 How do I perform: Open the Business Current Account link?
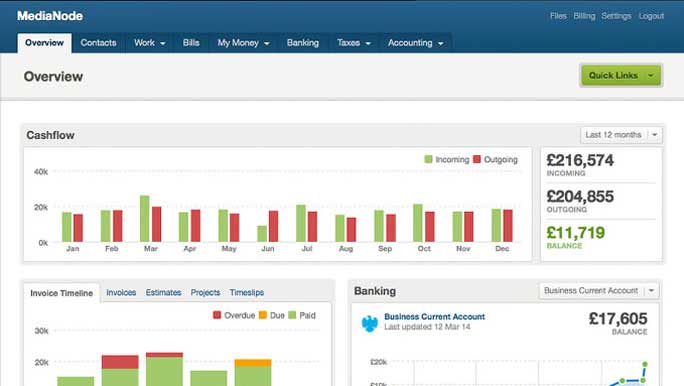point(434,317)
